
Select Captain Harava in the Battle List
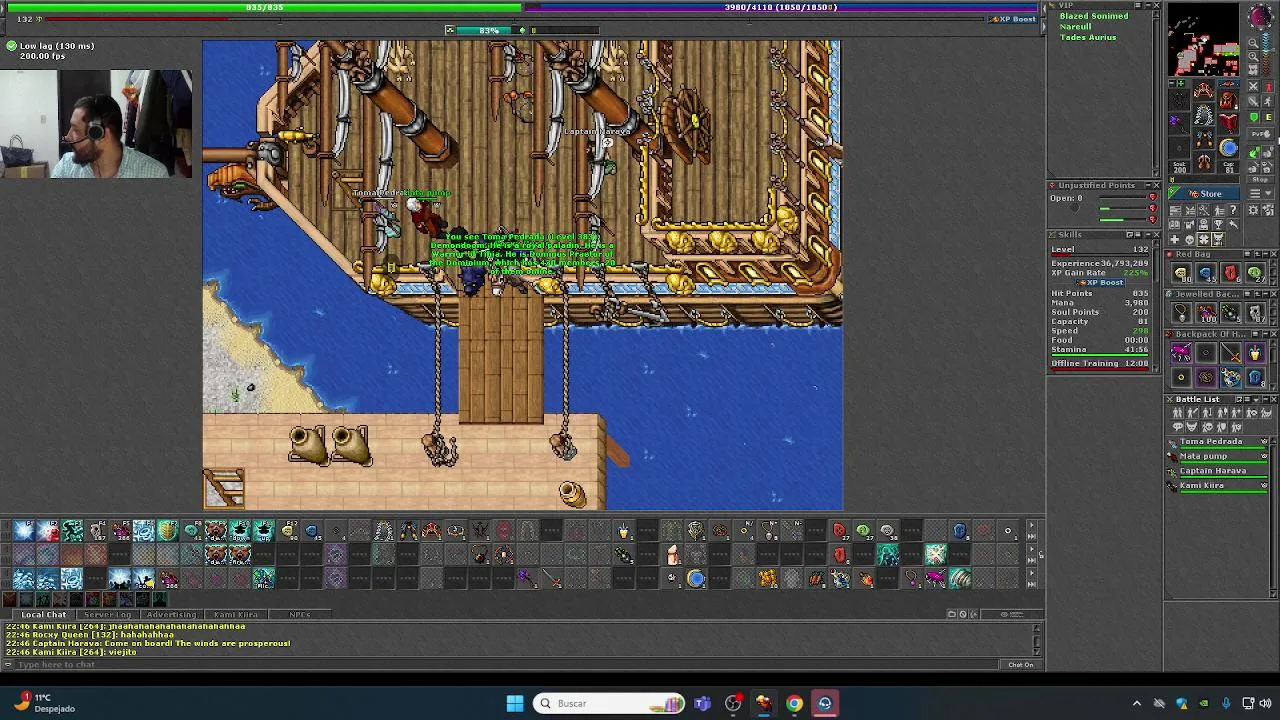1218,470
